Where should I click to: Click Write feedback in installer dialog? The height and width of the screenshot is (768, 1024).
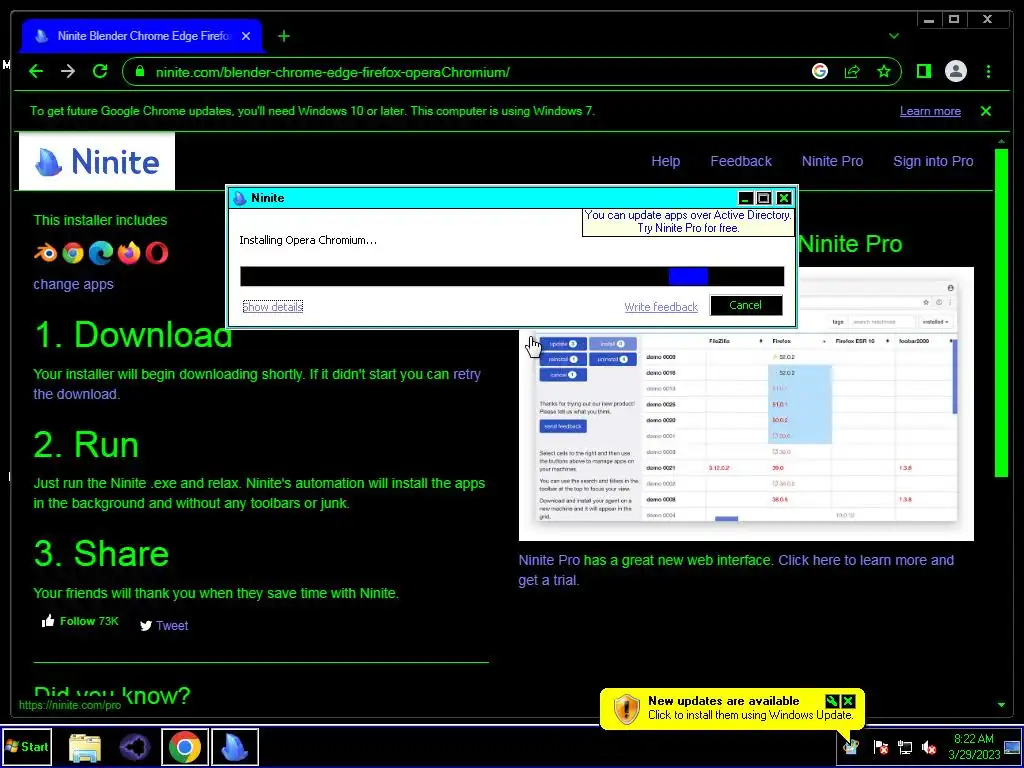pos(661,307)
